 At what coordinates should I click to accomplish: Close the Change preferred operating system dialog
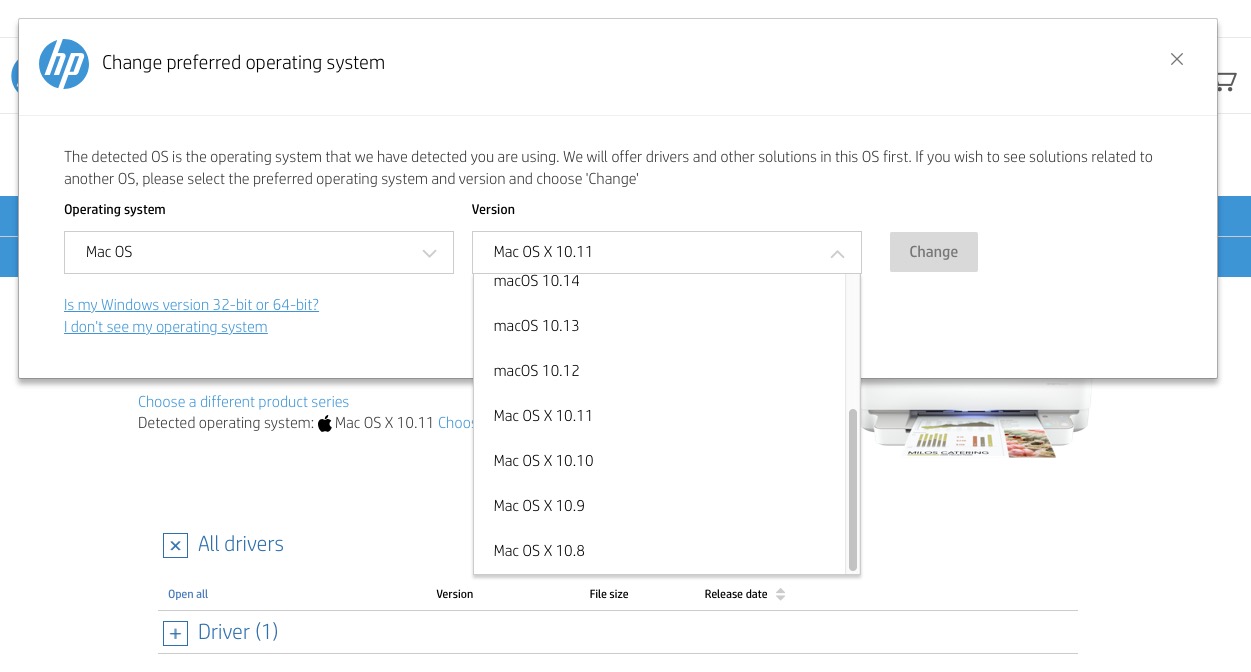[1177, 59]
